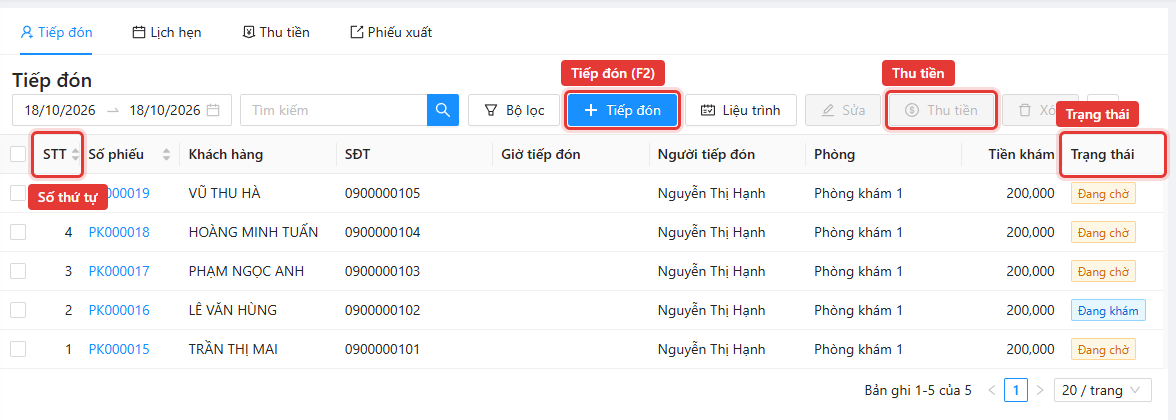1176x420 pixels.
Task: Click Bản ghi 1-5 của 5 text
Action: (918, 390)
